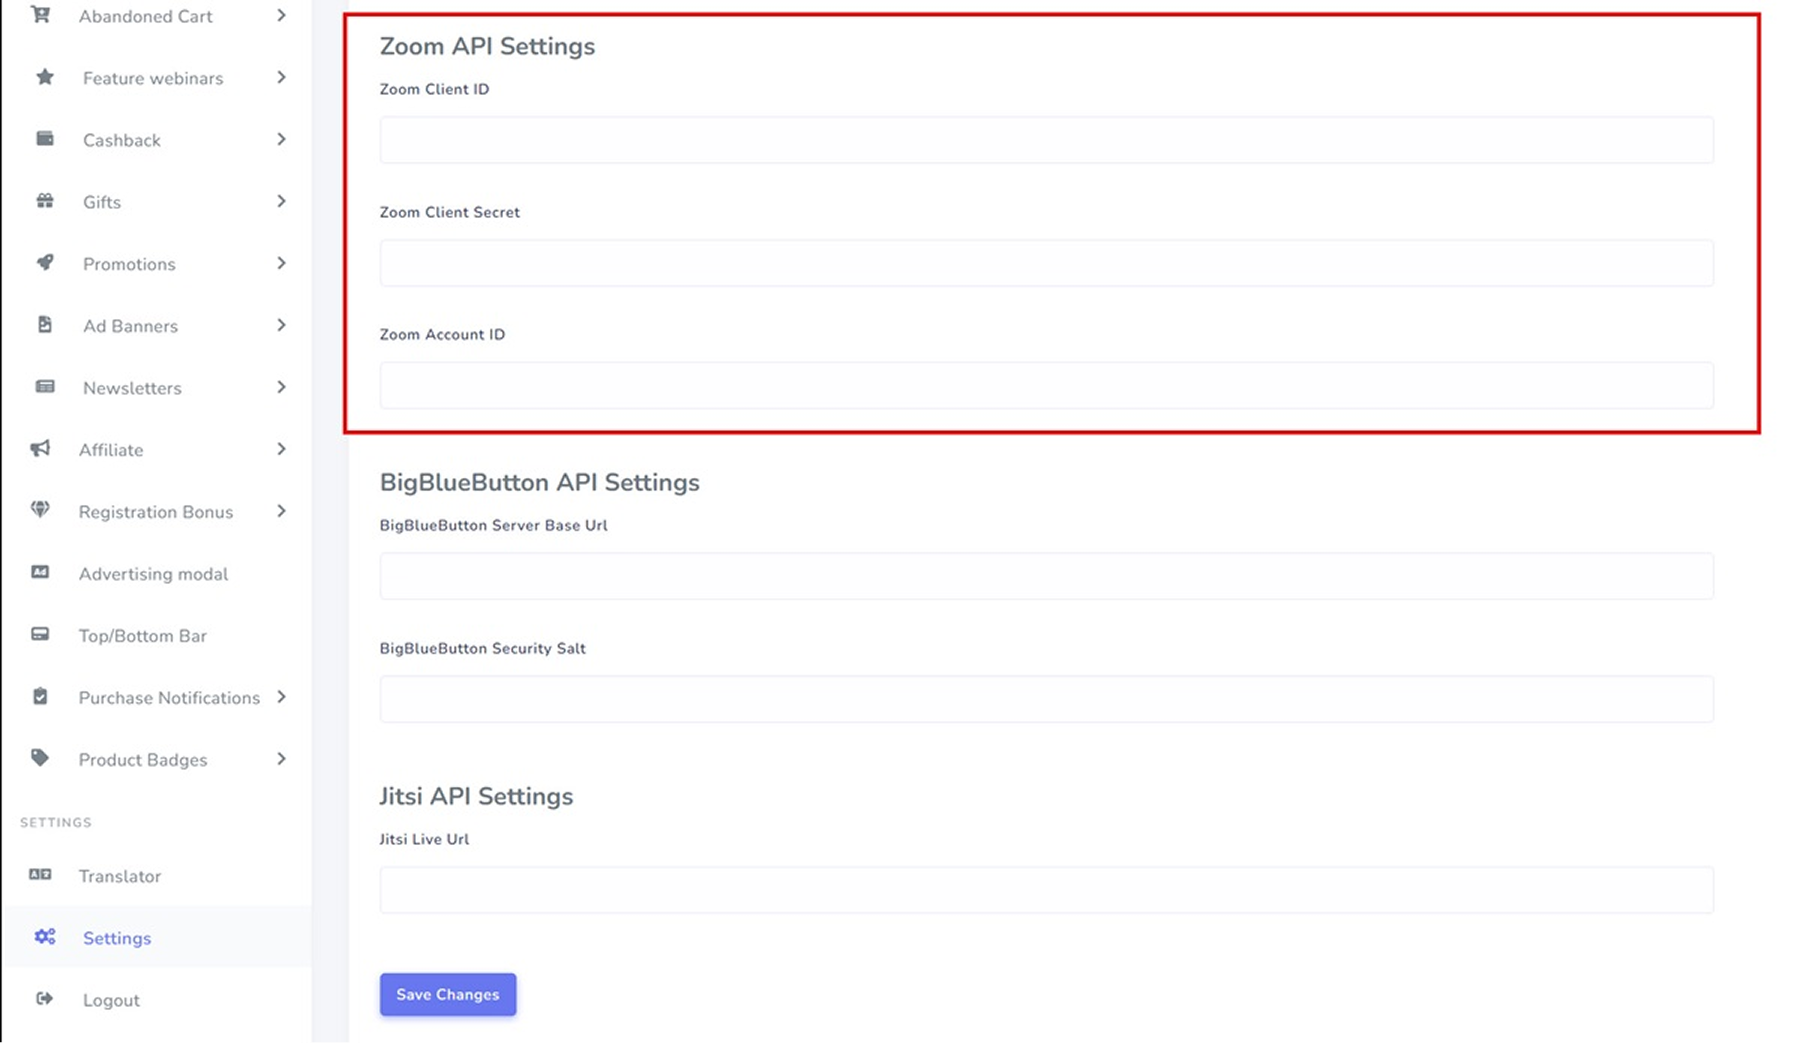Open the Registration Bonus menu item
1800x1043 pixels.
(155, 512)
